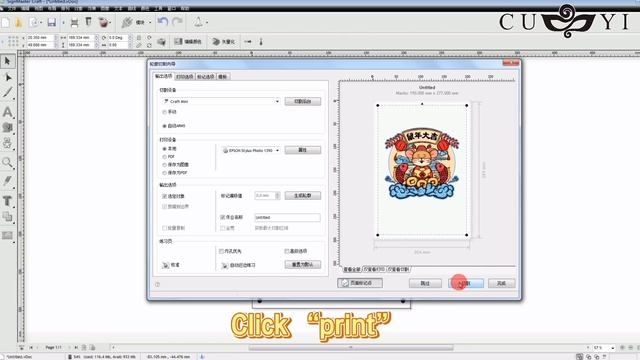Open the Craft mini cutter dropdown
640x360 pixels.
pos(278,101)
